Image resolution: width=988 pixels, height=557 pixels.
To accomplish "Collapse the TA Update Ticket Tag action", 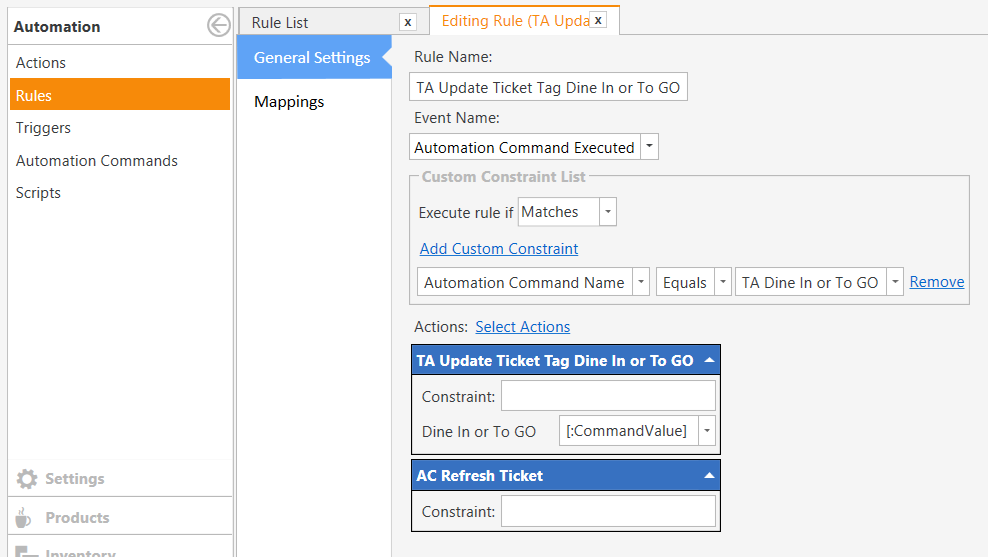I will (709, 361).
